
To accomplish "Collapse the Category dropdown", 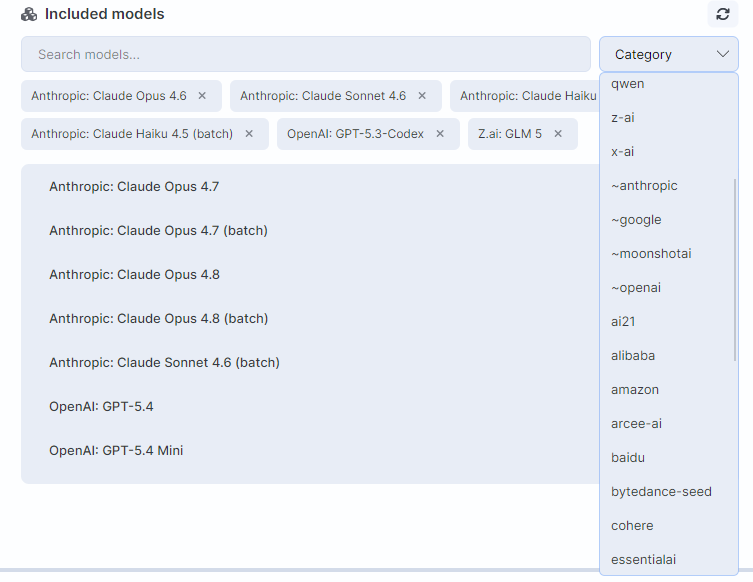I will [668, 54].
